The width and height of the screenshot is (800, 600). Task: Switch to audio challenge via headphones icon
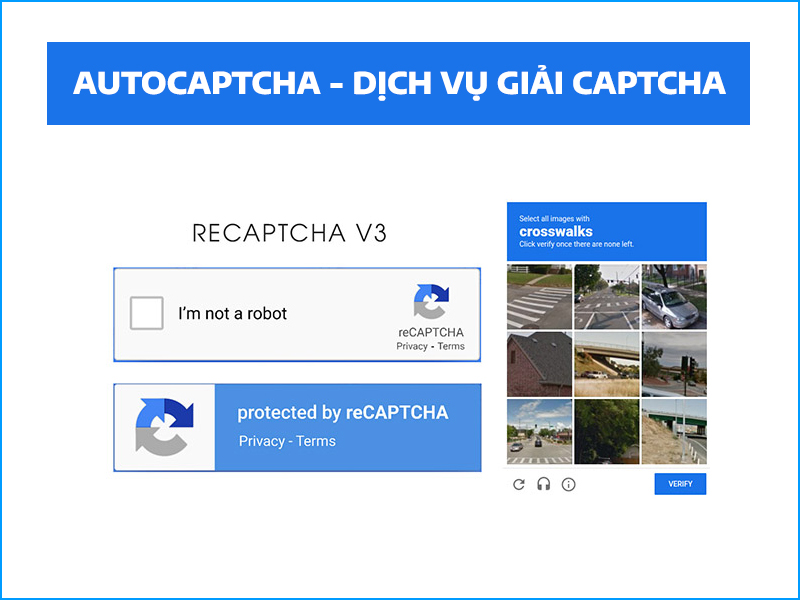[544, 484]
